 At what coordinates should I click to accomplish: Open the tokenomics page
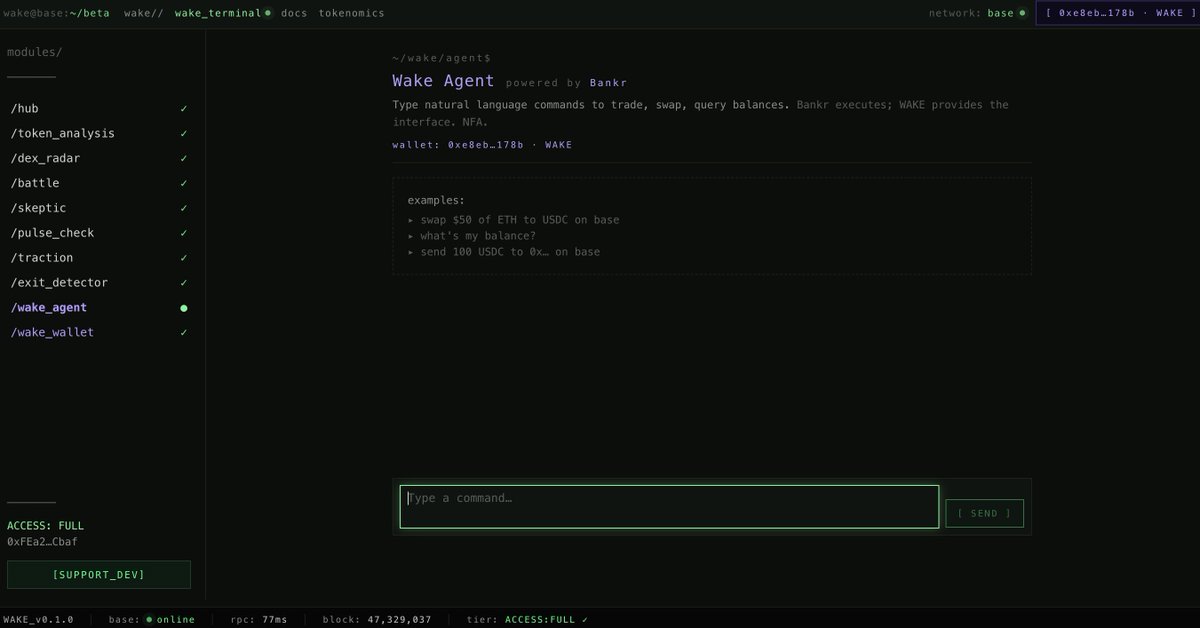(351, 13)
